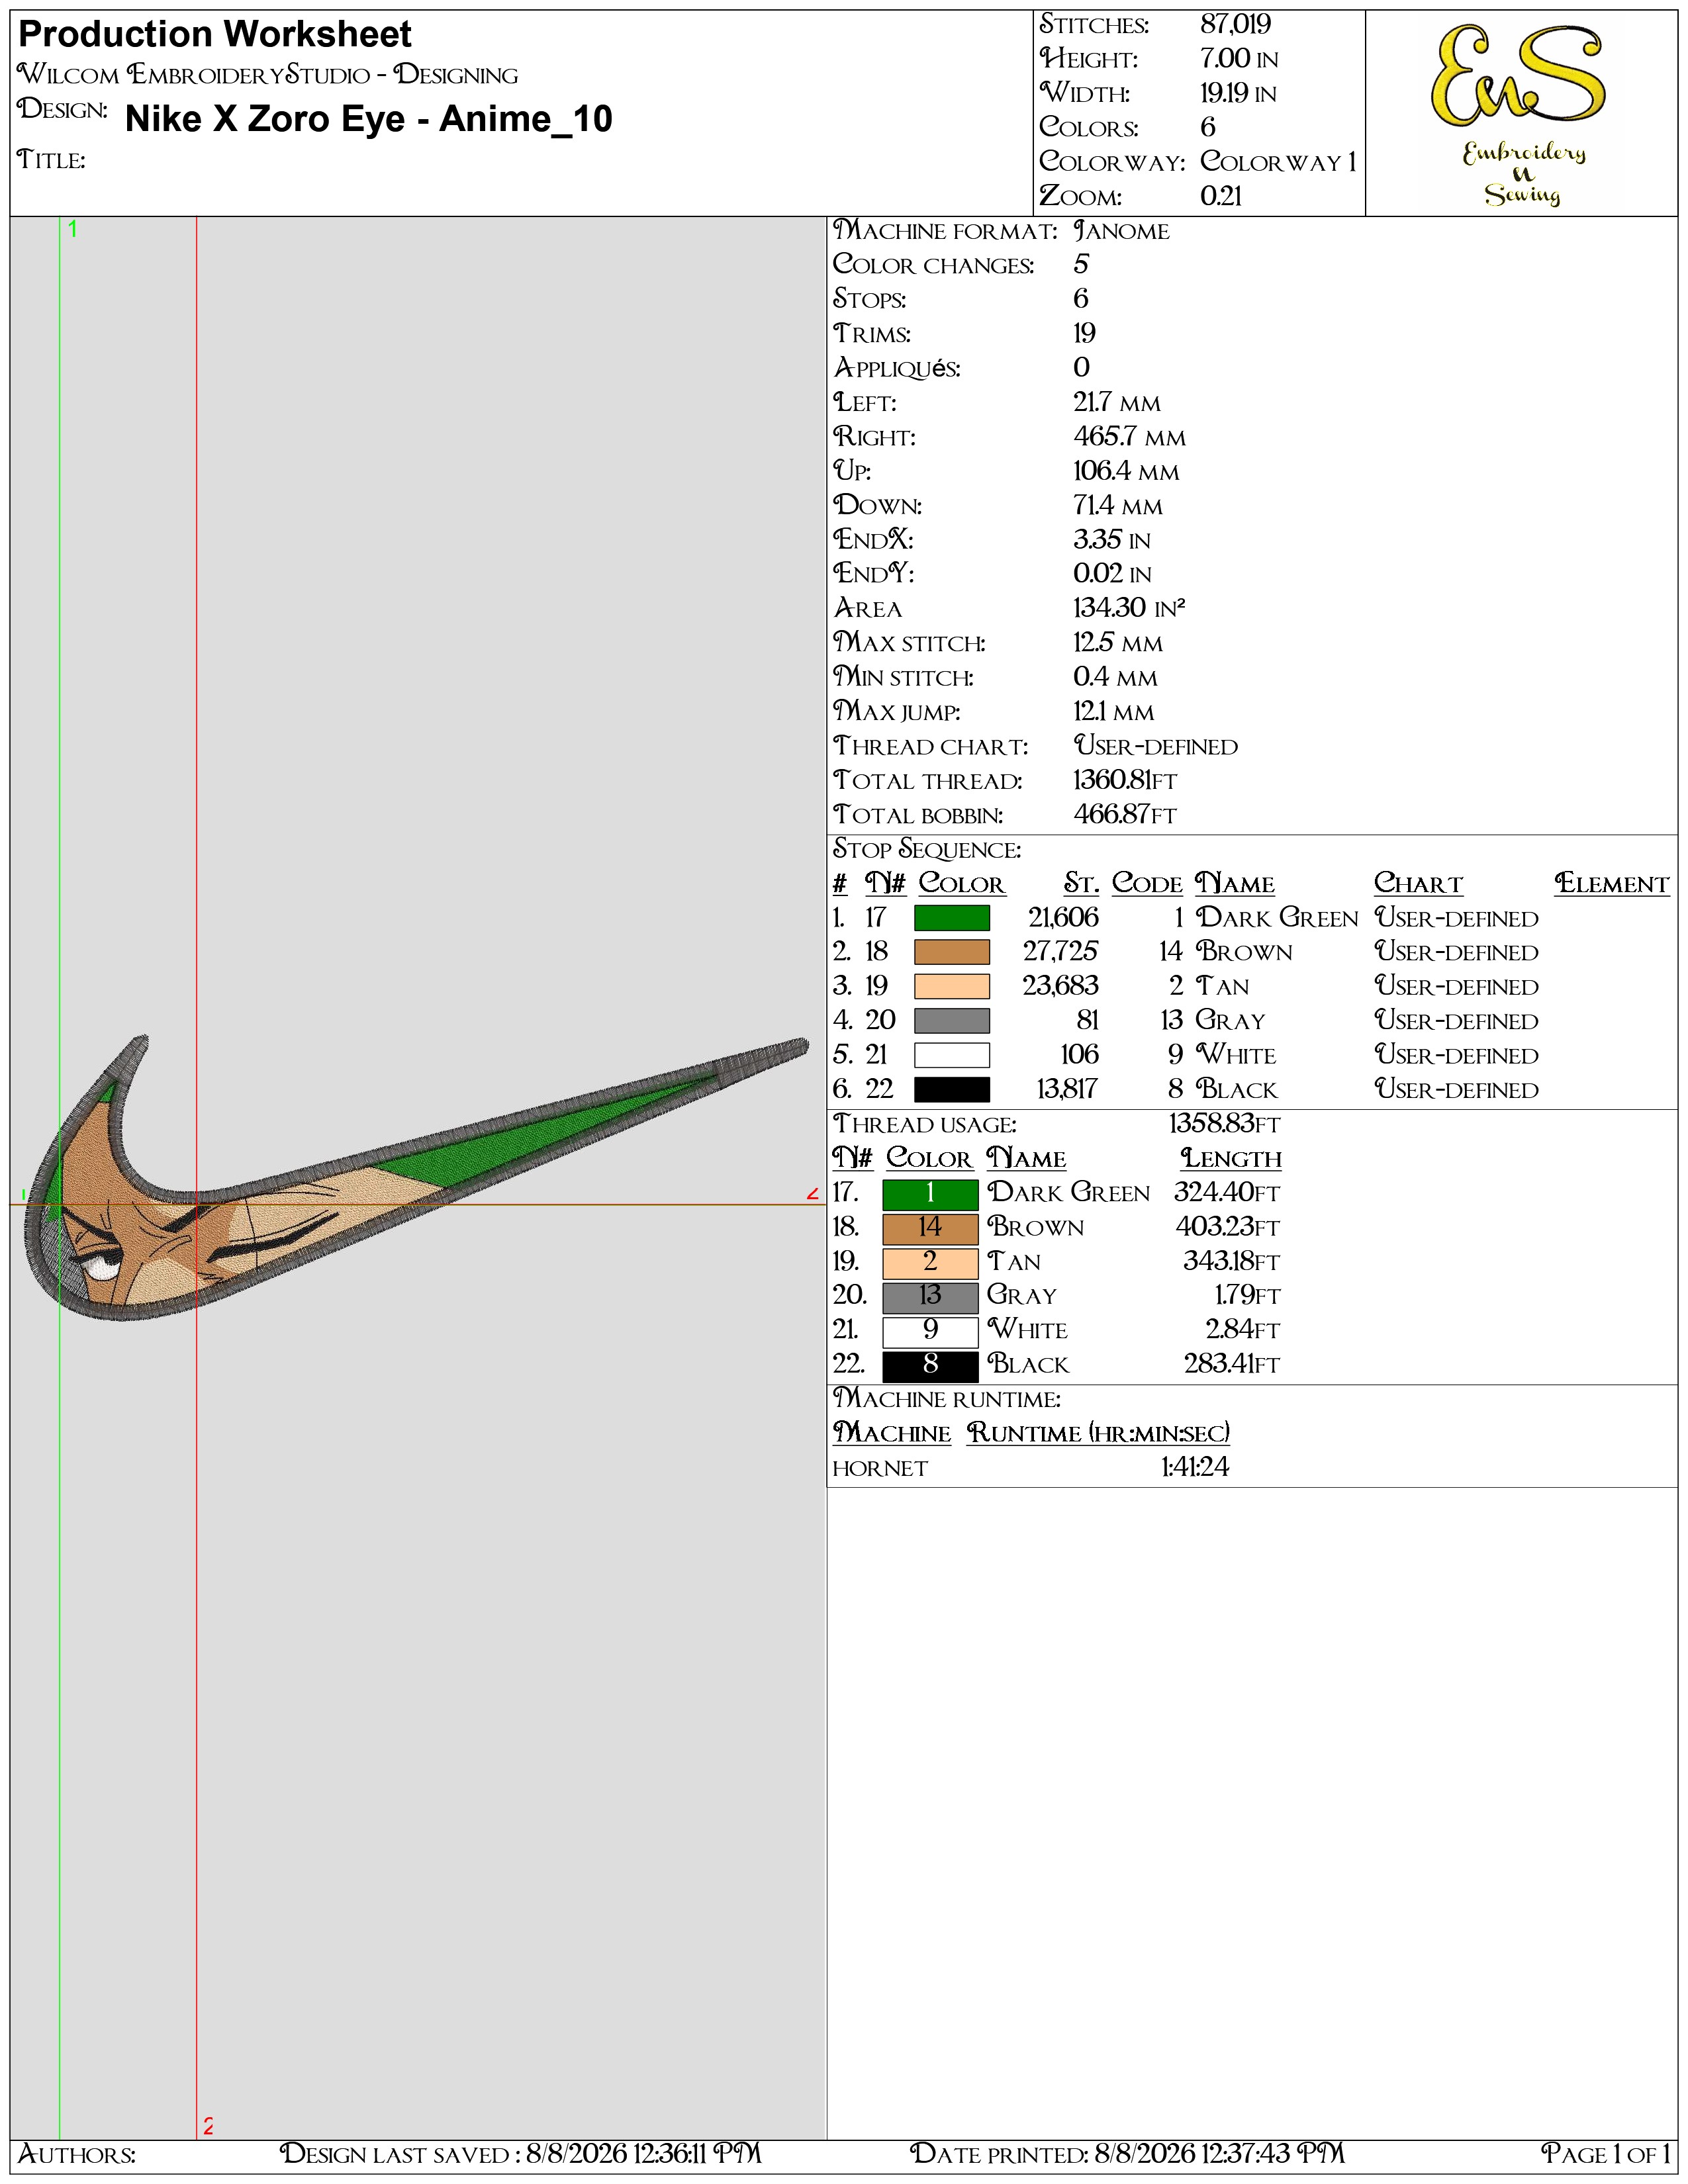Click the Dark Green swatch in Stop Sequence
The width and height of the screenshot is (1688, 2184).
pos(951,918)
